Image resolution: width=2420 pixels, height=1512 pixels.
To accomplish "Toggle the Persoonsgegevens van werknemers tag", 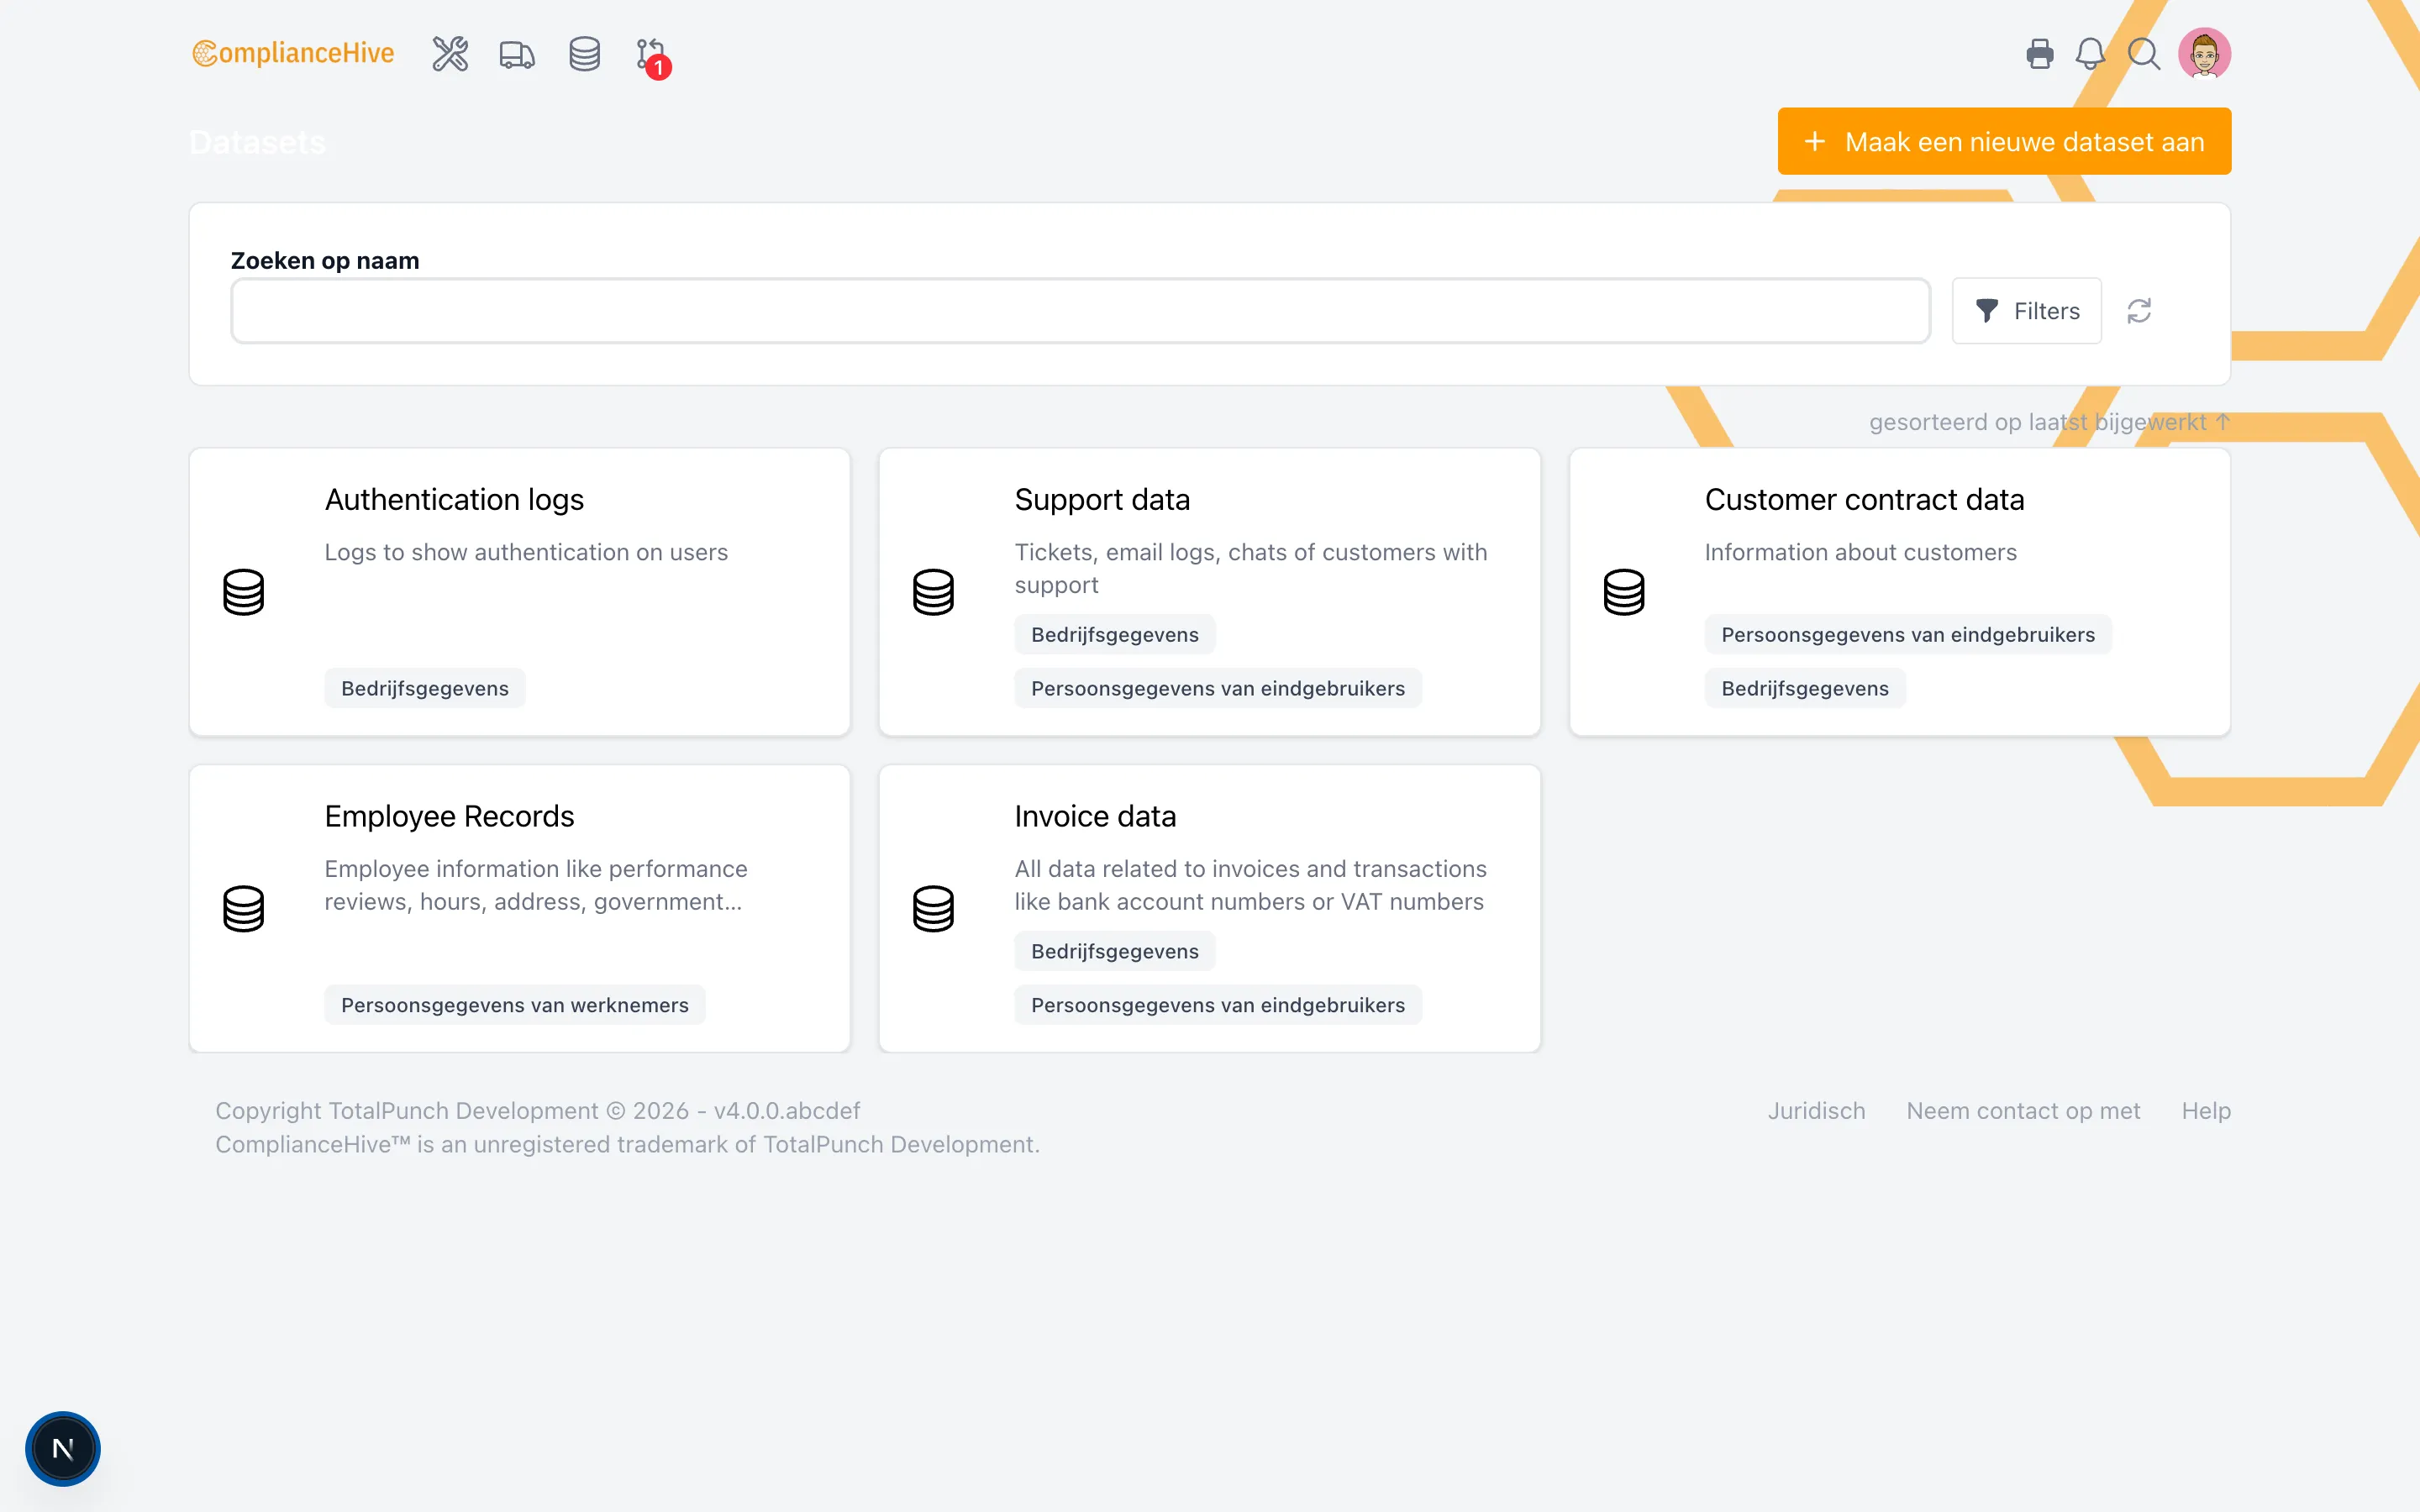I will click(x=514, y=1004).
